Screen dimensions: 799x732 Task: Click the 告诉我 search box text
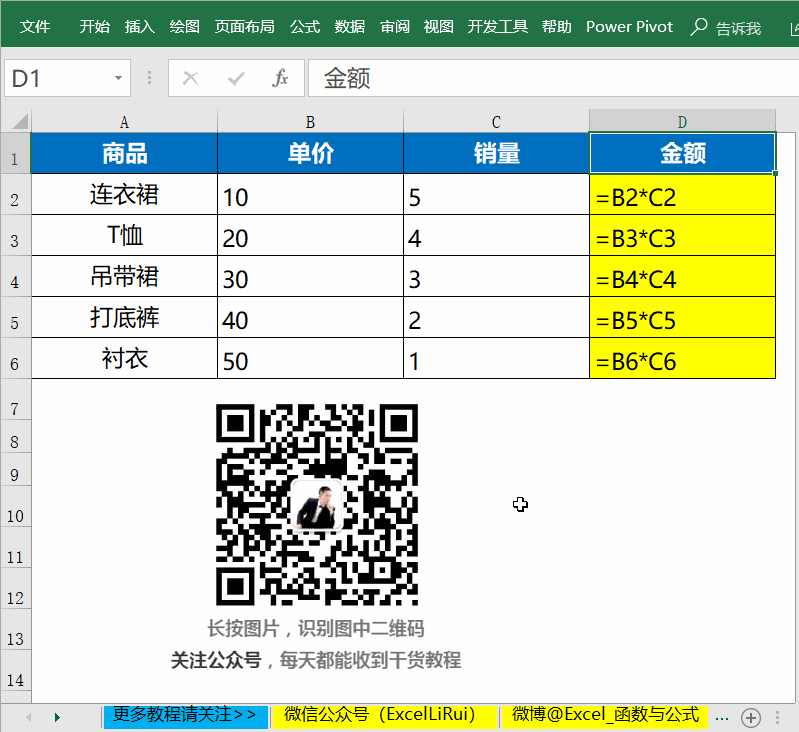tap(738, 28)
